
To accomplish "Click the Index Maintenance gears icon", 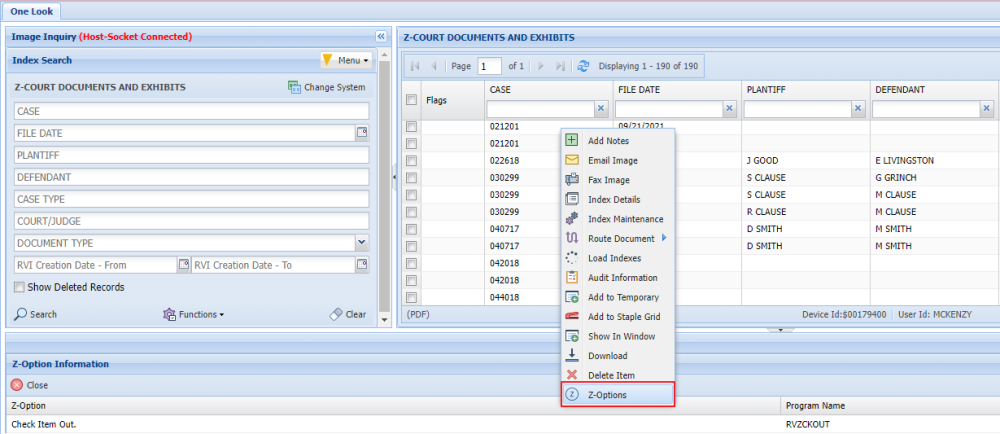I will [x=572, y=219].
